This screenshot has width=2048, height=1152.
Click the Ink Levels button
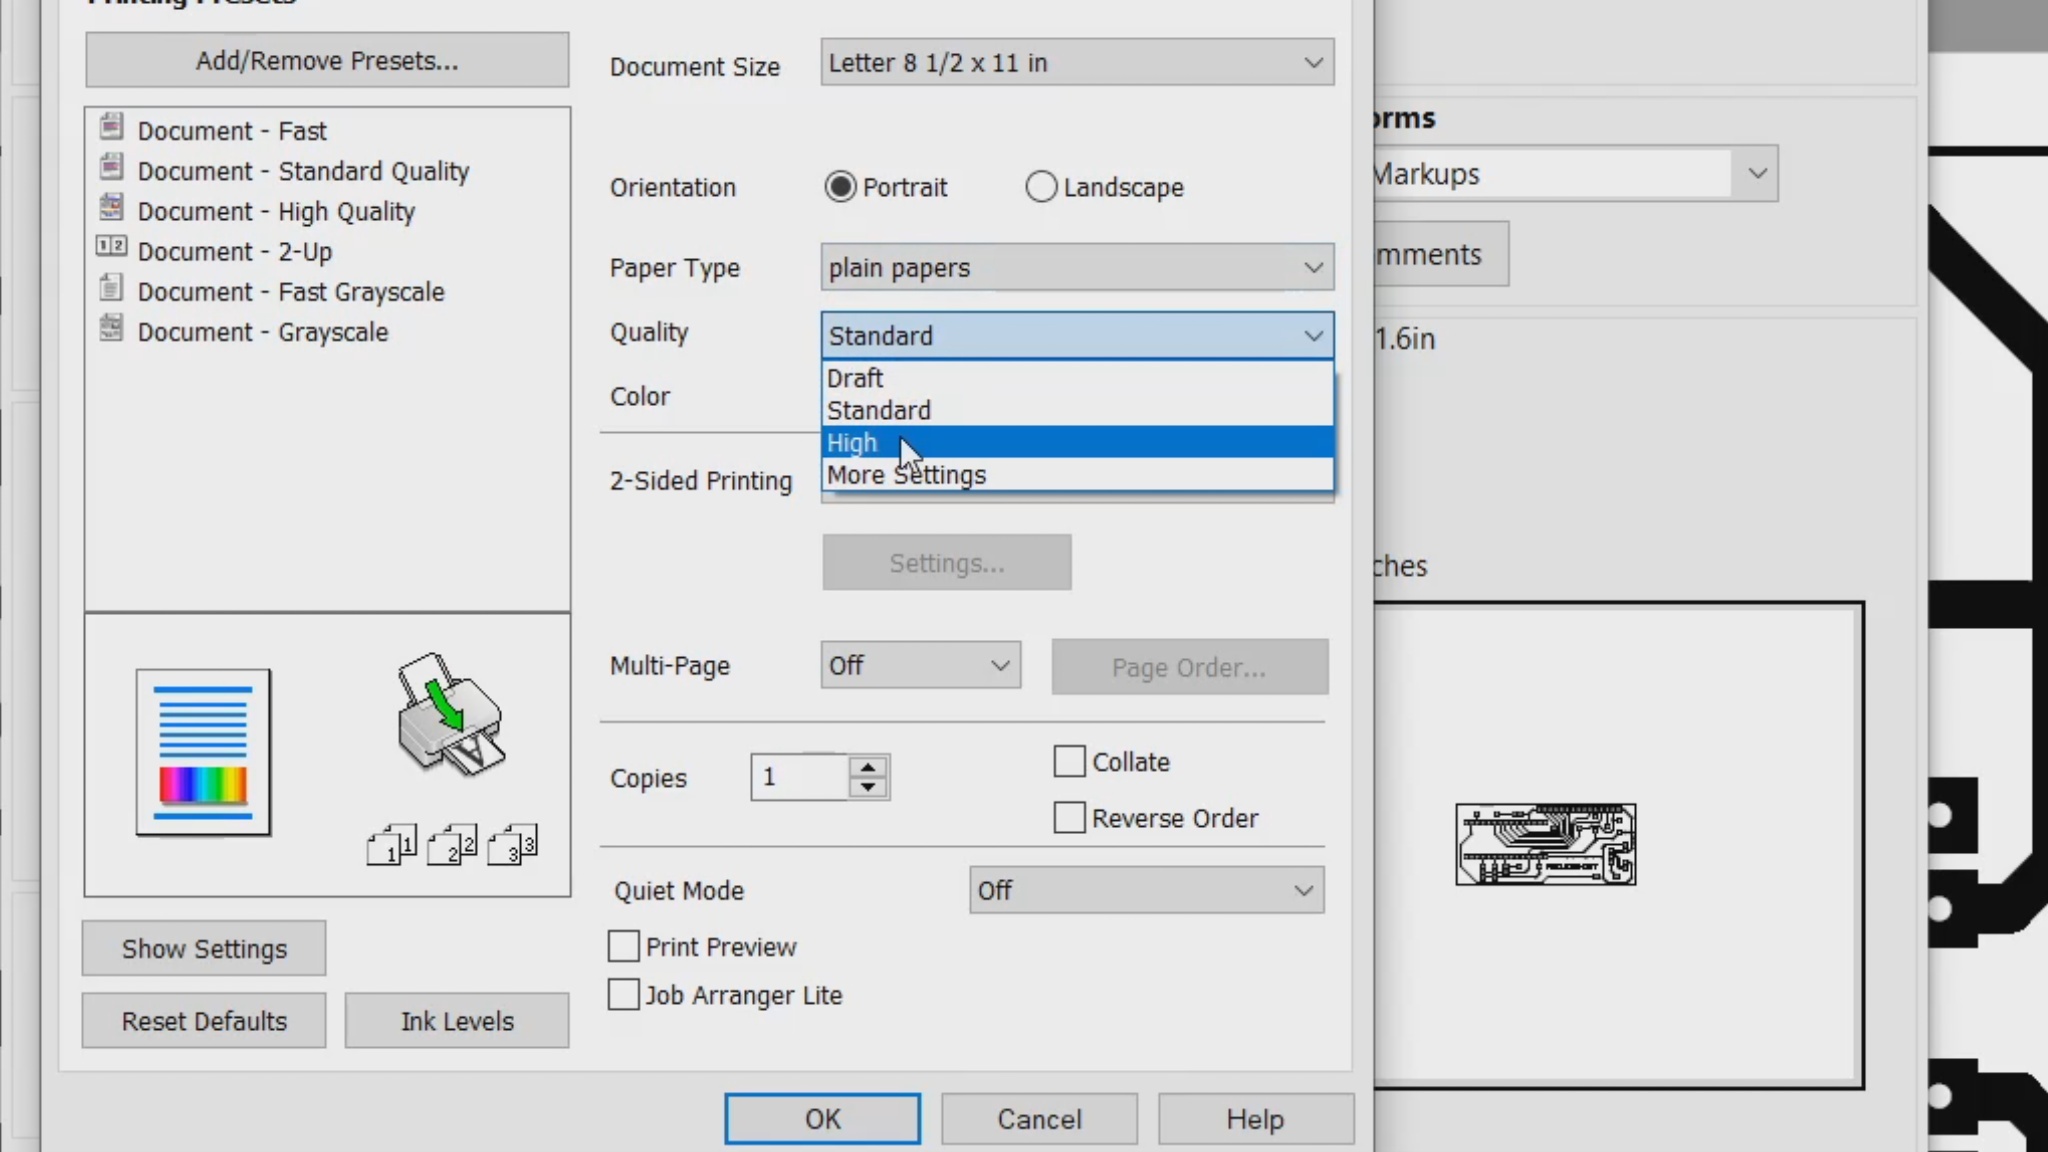point(457,1021)
